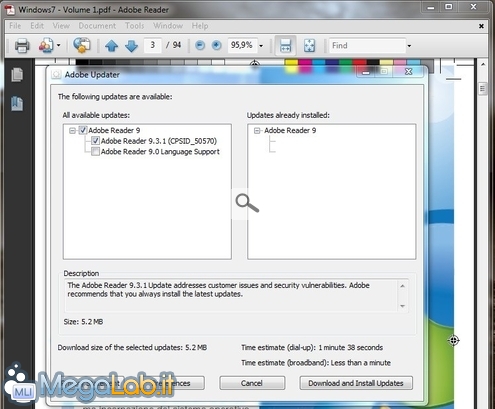This screenshot has width=495, height=409.
Task: Open dropdown arrow next to collaborate icon
Action: [x=59, y=45]
